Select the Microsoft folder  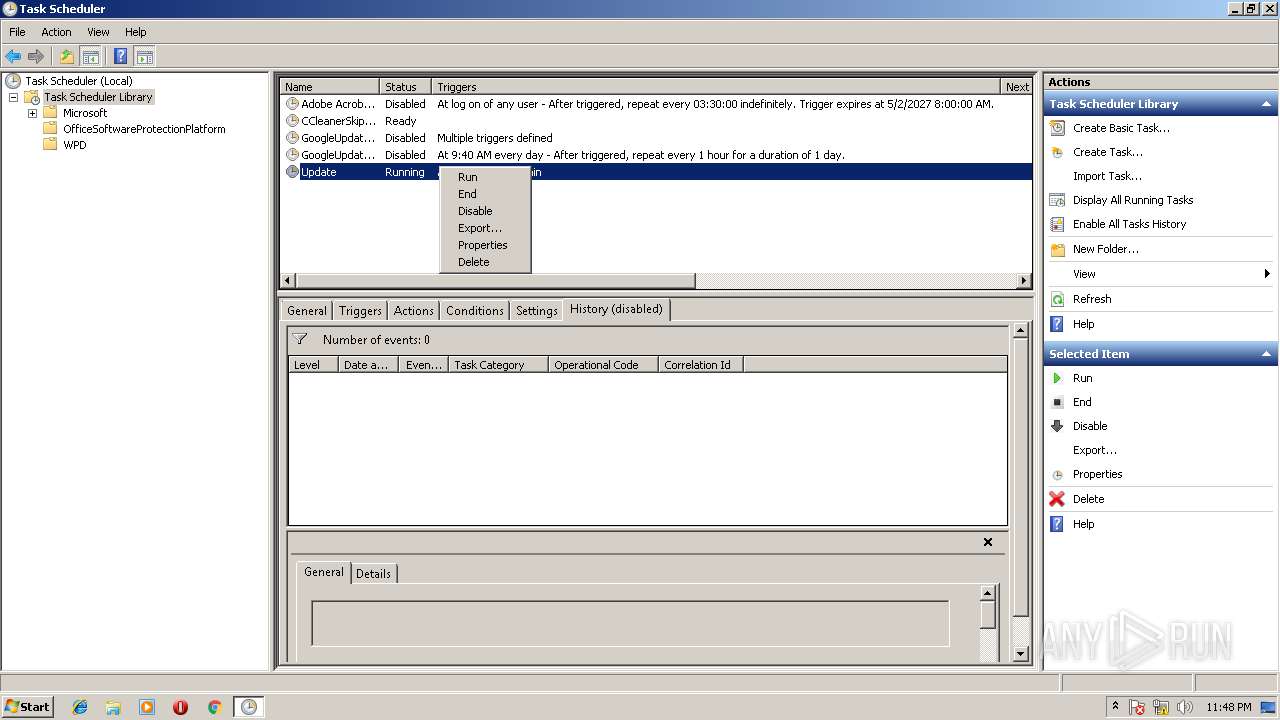tap(85, 113)
